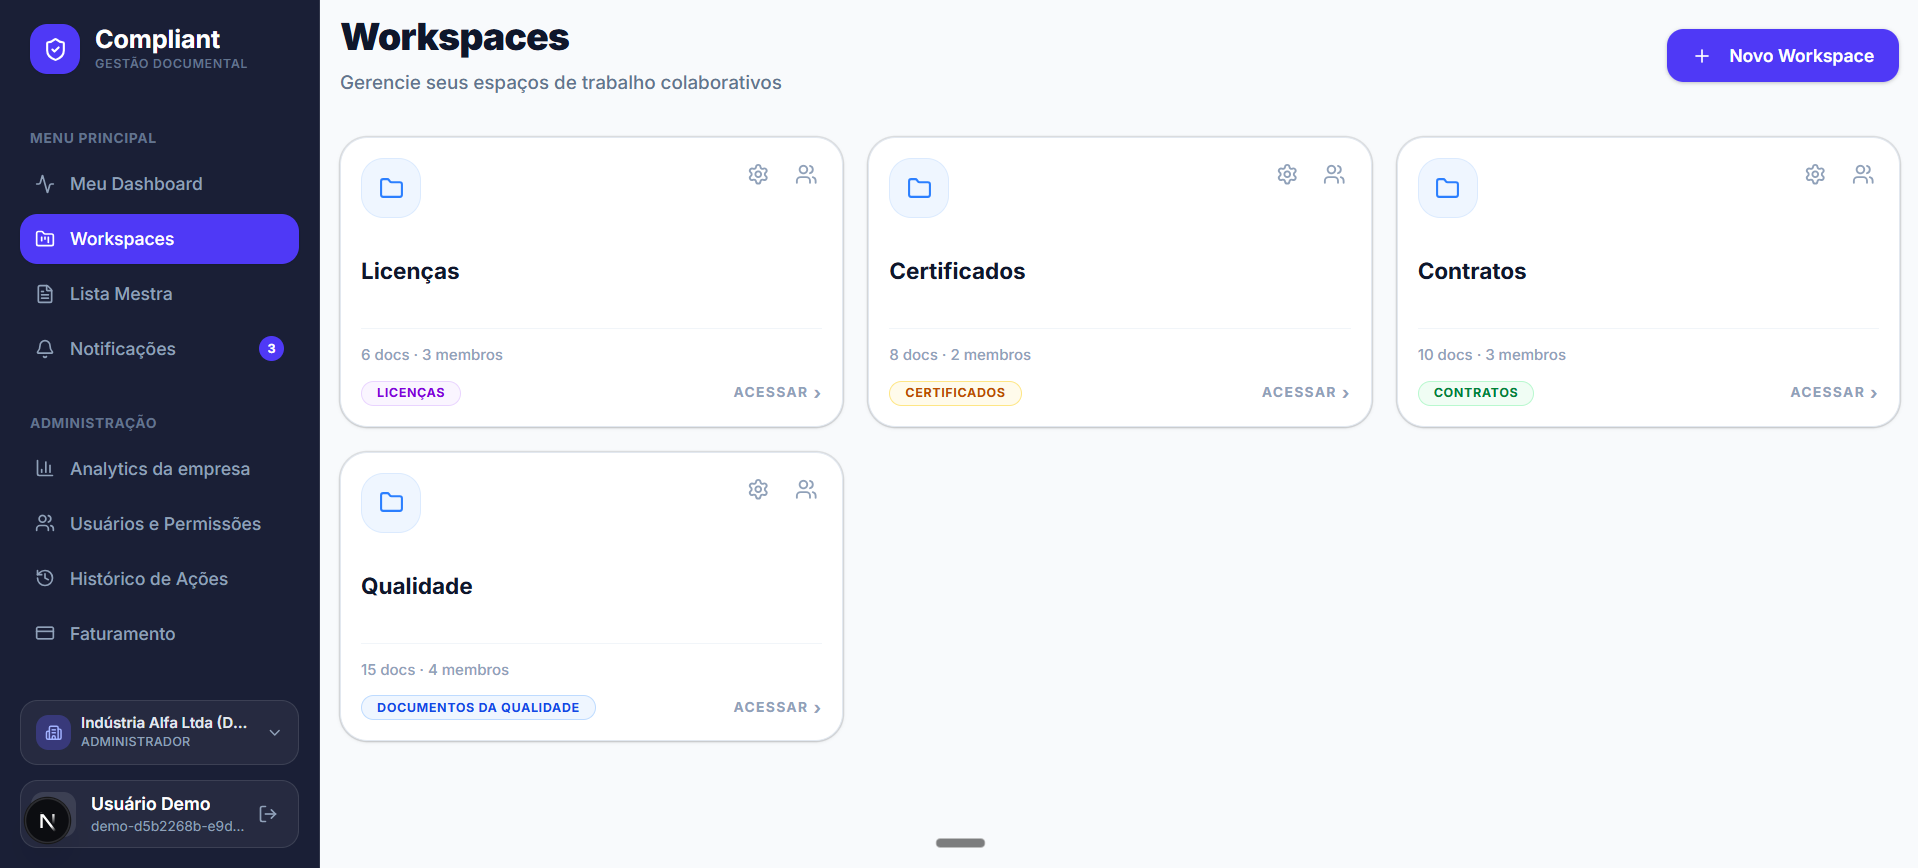
Task: Click ACESSAR on the Qualidade workspace
Action: coord(777,707)
